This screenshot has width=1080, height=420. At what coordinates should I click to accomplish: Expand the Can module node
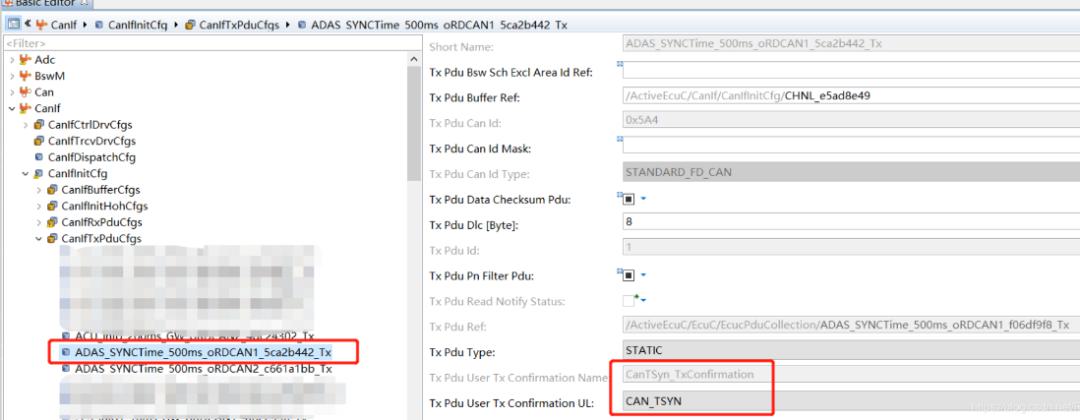point(12,92)
